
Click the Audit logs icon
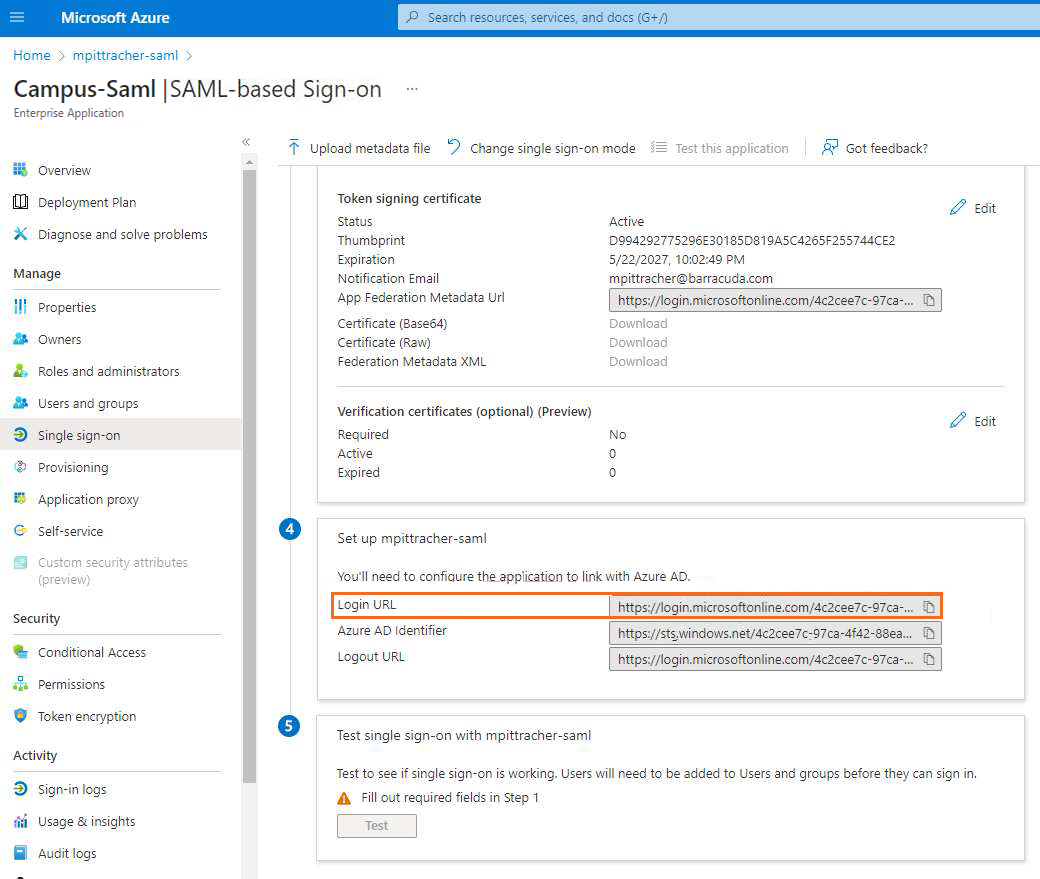21,852
